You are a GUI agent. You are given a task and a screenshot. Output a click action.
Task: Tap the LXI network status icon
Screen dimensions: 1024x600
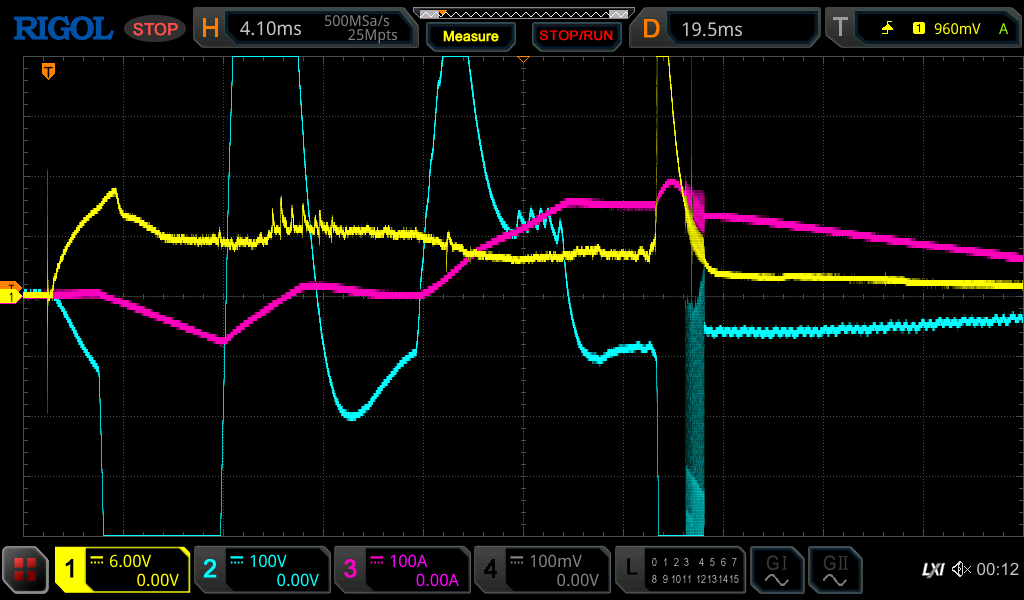[932, 570]
